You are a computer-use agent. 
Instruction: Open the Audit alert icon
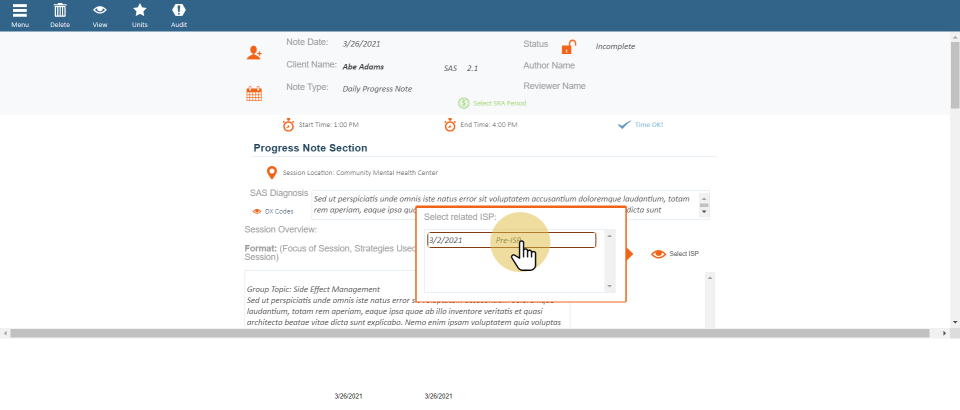tap(178, 10)
